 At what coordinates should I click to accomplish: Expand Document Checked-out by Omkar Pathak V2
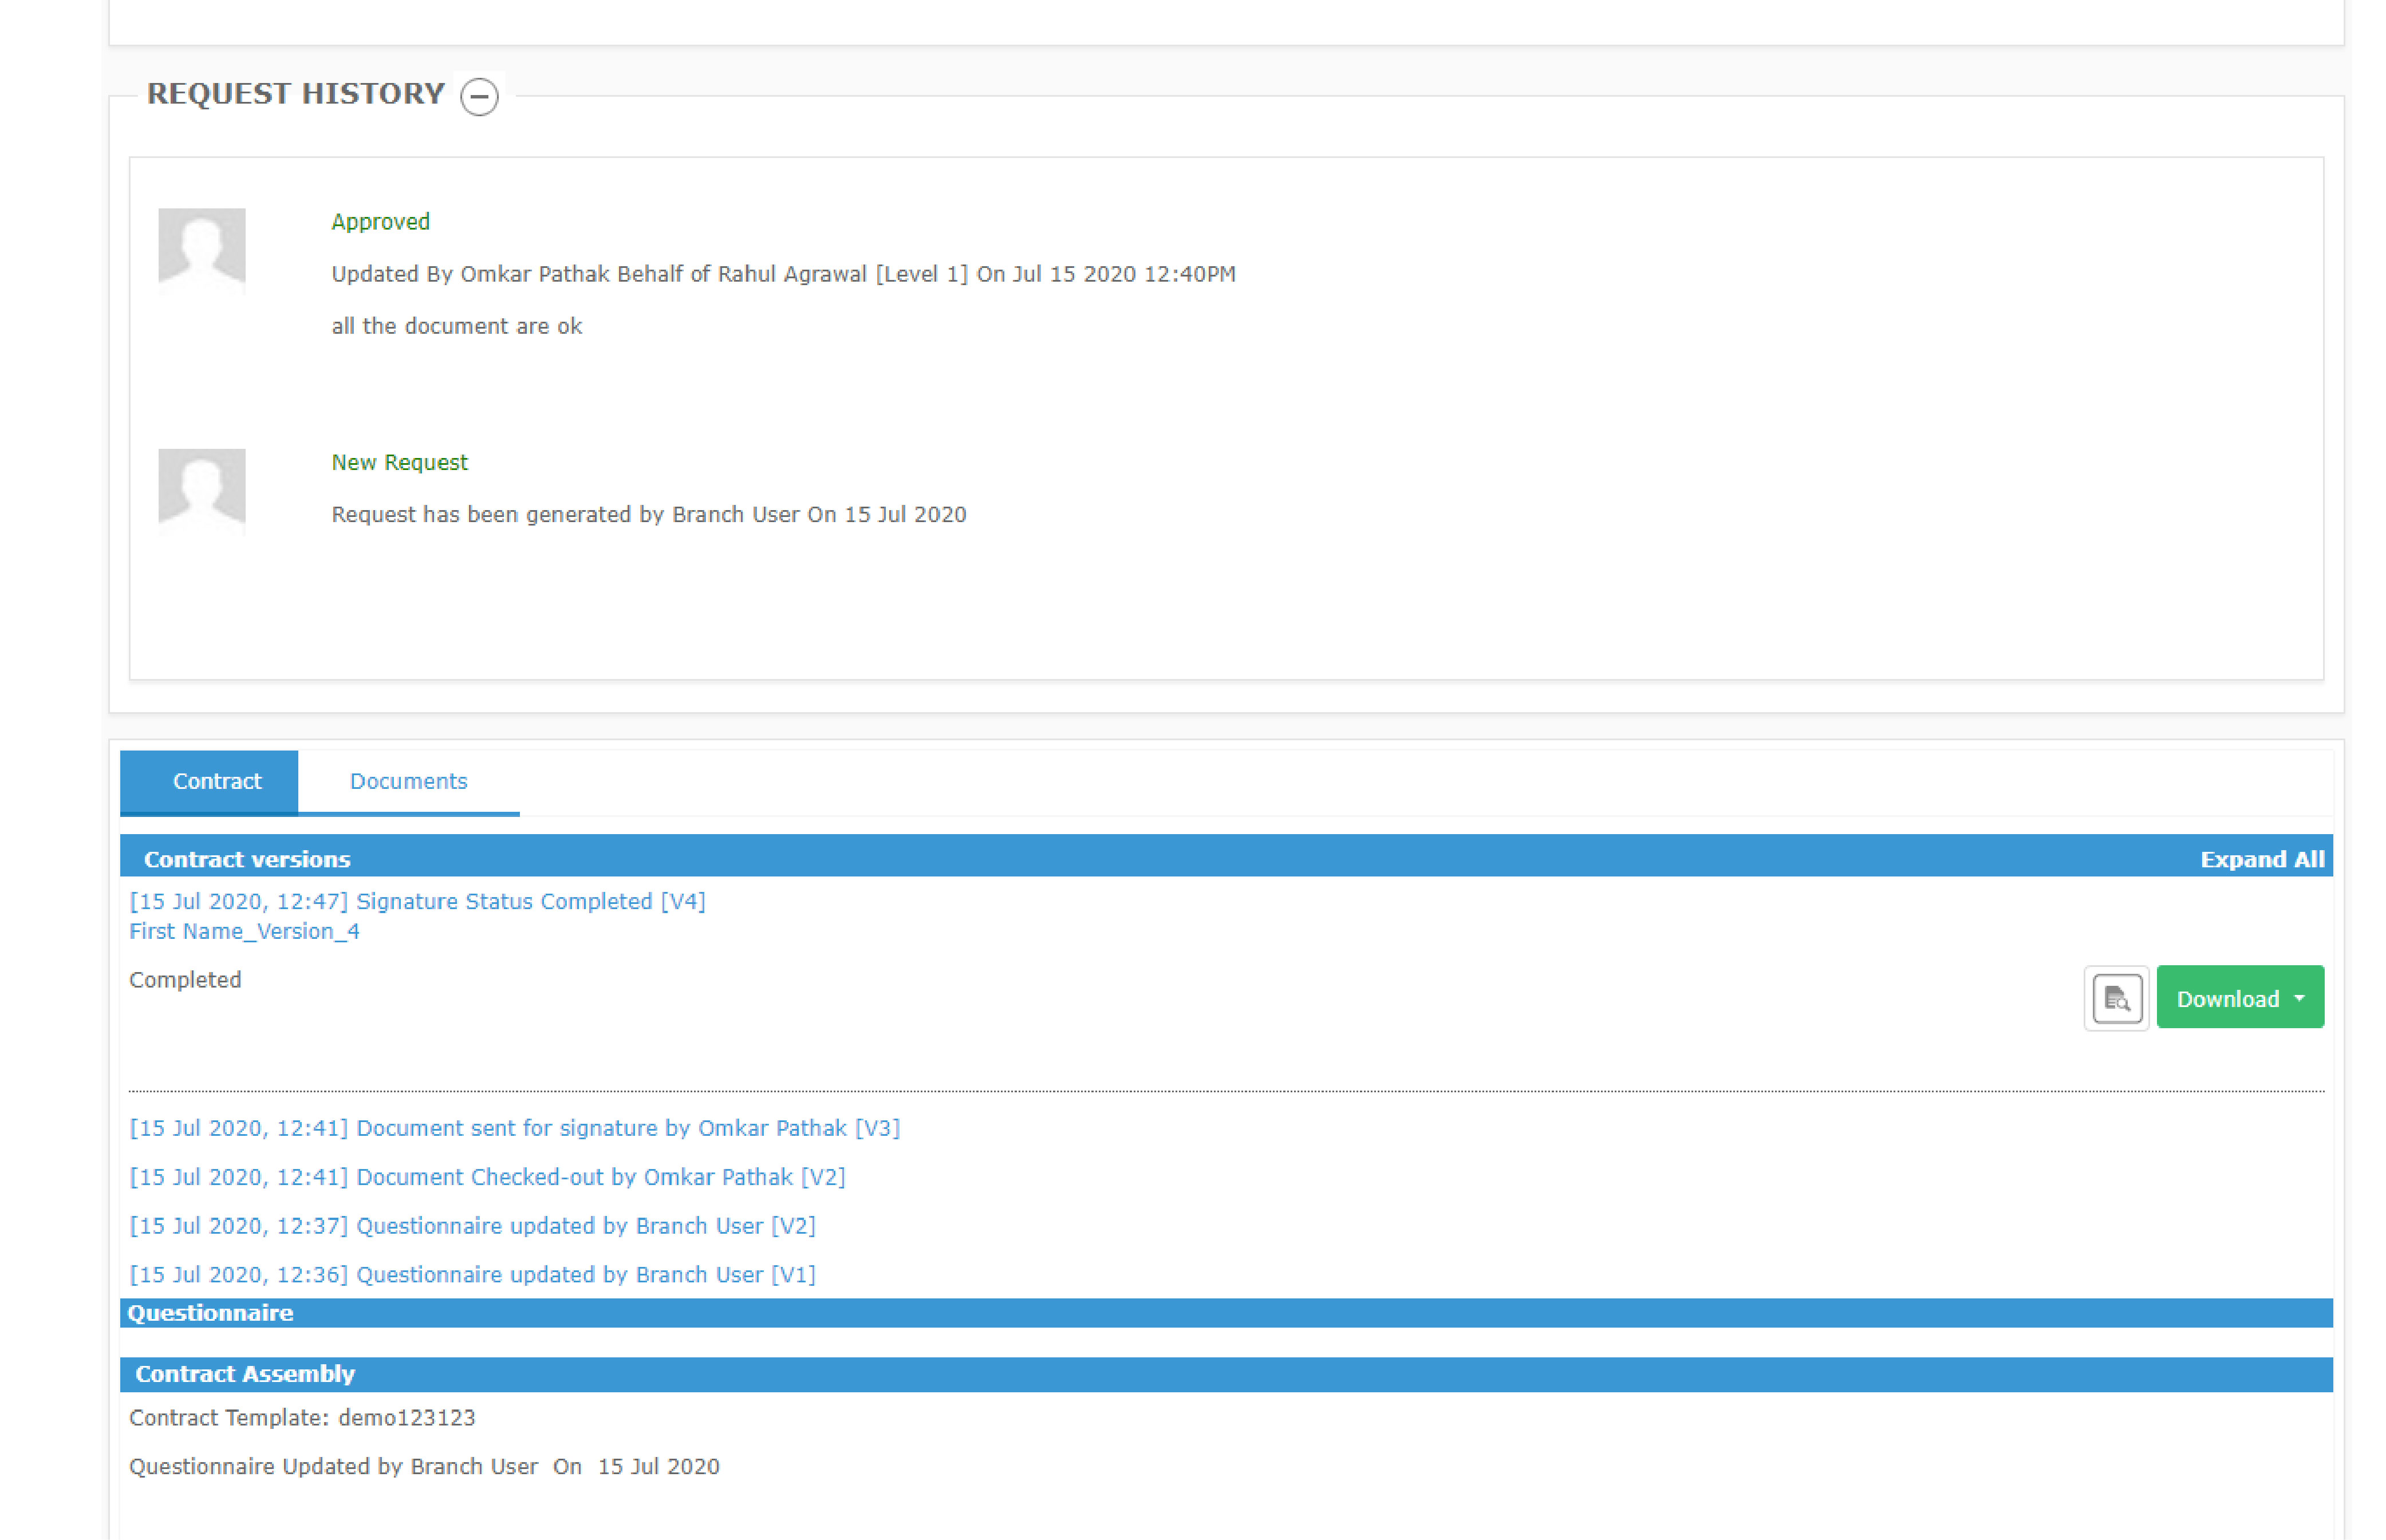tap(487, 1177)
